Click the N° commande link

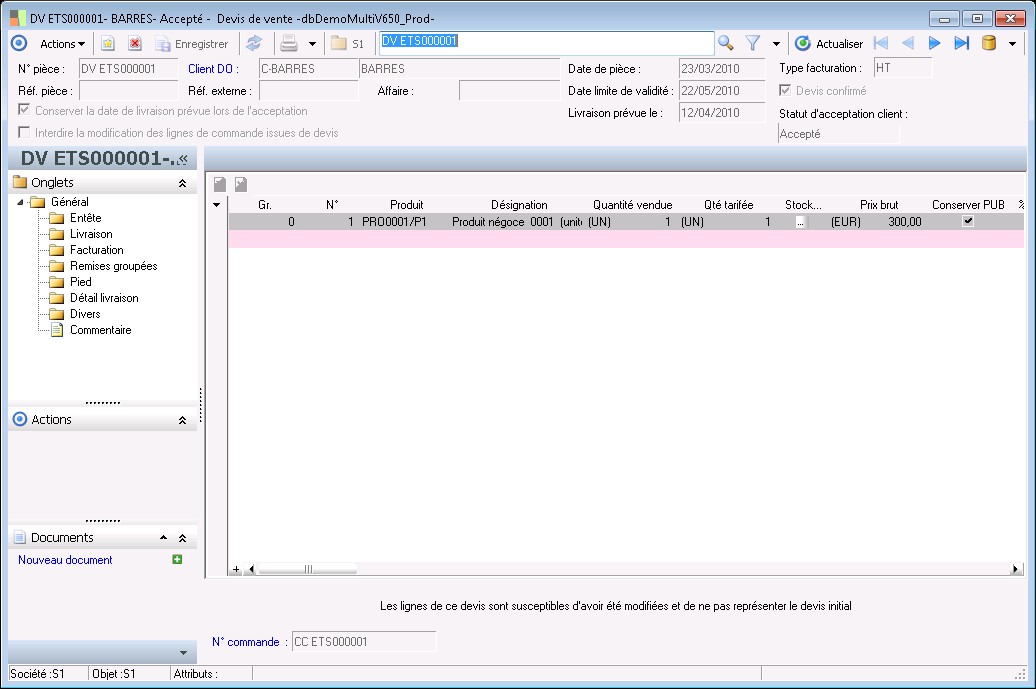coord(245,642)
